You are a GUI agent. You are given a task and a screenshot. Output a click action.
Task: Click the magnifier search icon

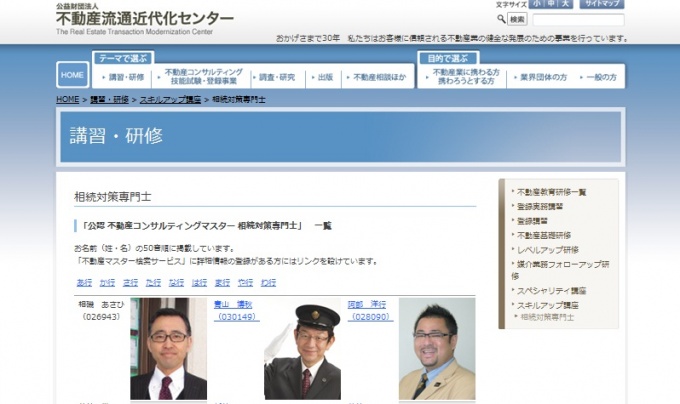[x=501, y=19]
